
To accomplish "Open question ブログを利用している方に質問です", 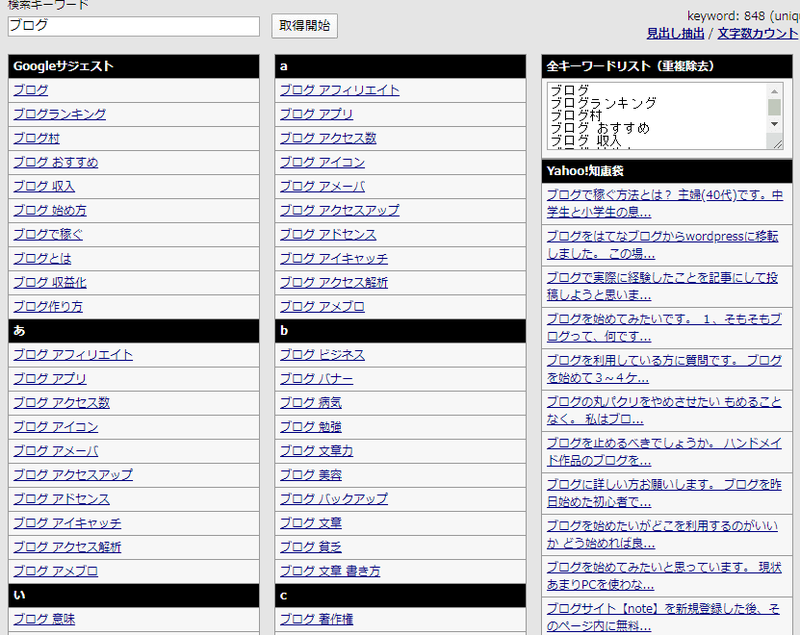I will [664, 369].
